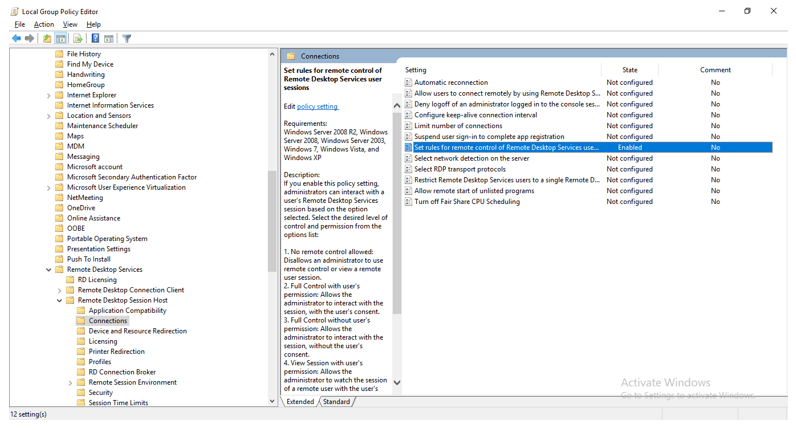
Task: Click the folder icon next to NetMeeting
Action: pyautogui.click(x=59, y=197)
